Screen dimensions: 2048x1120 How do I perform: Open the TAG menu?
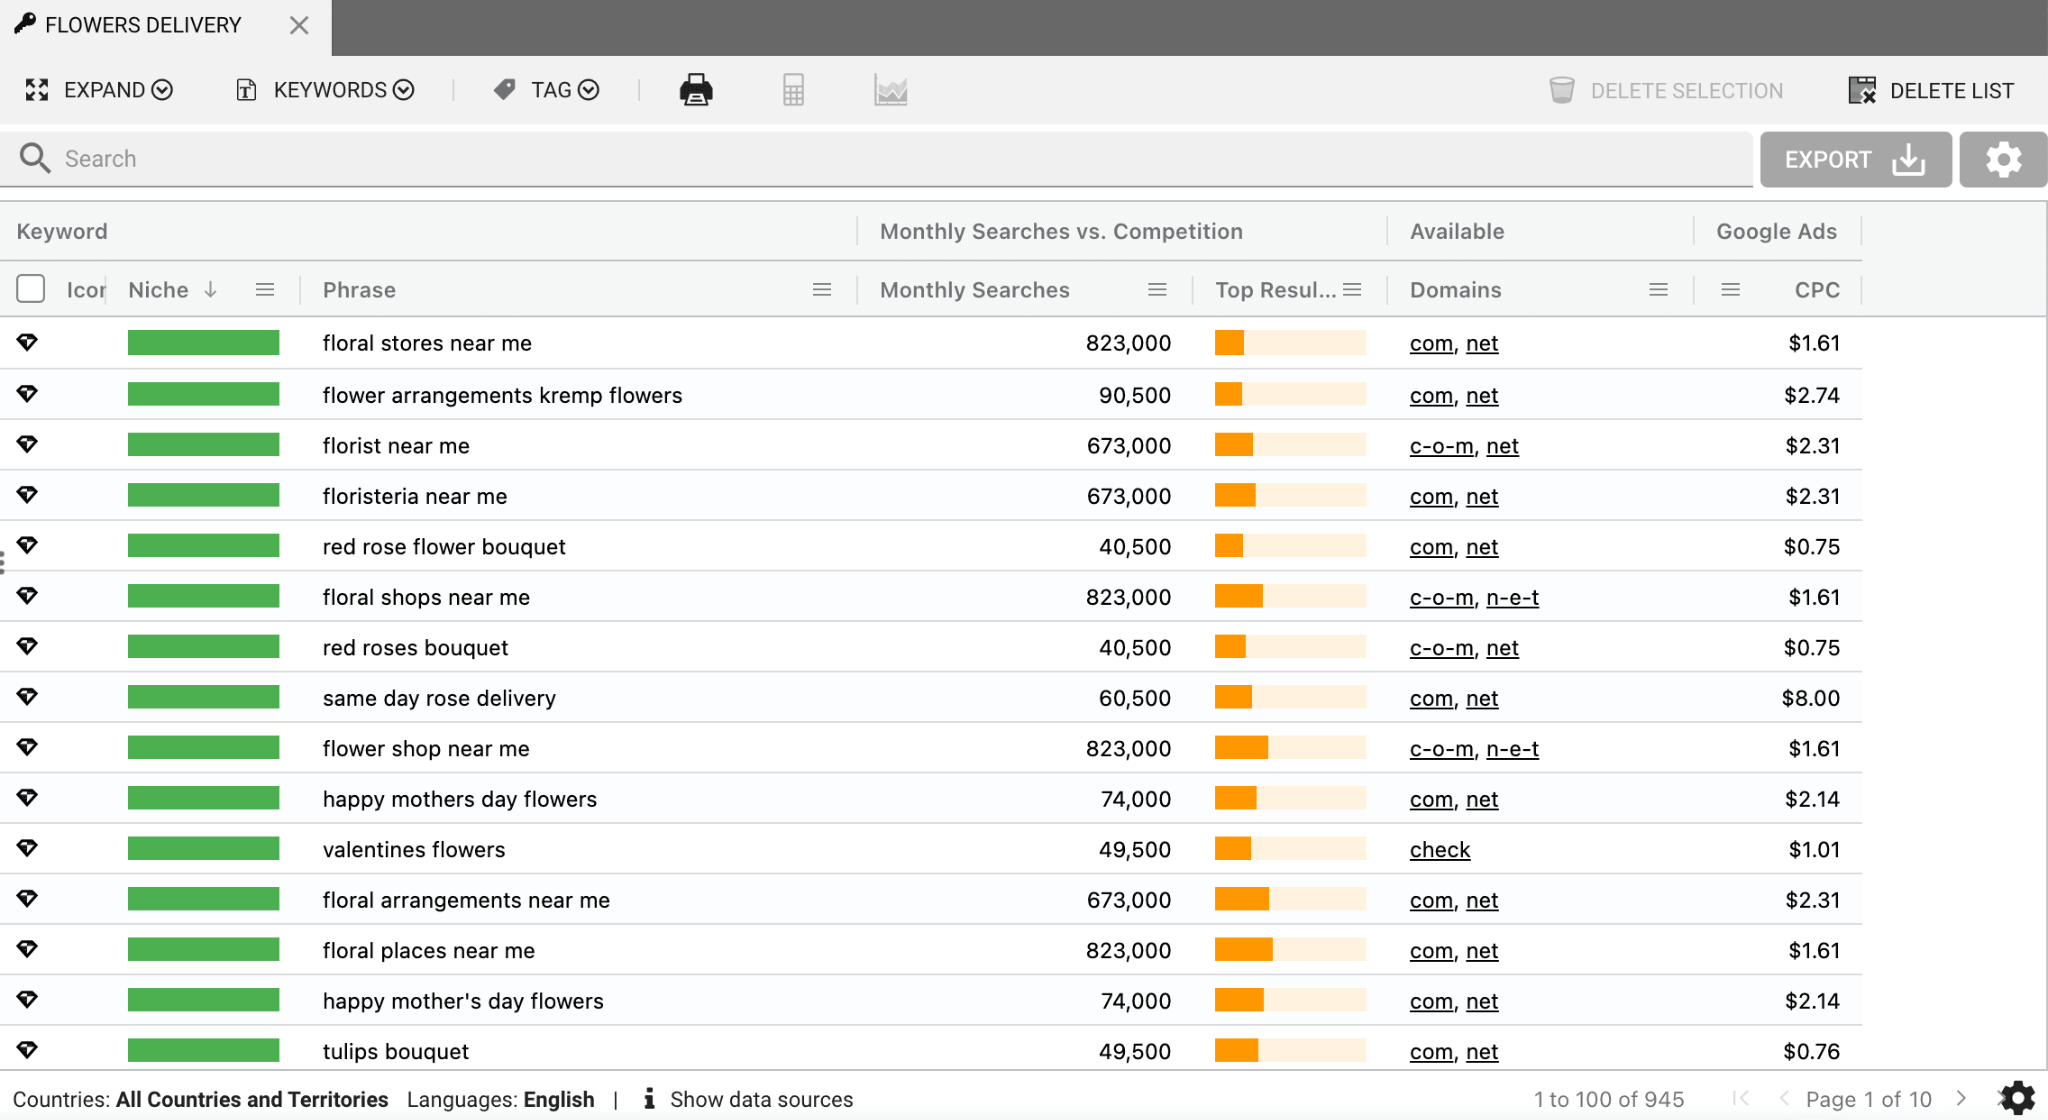pos(544,89)
